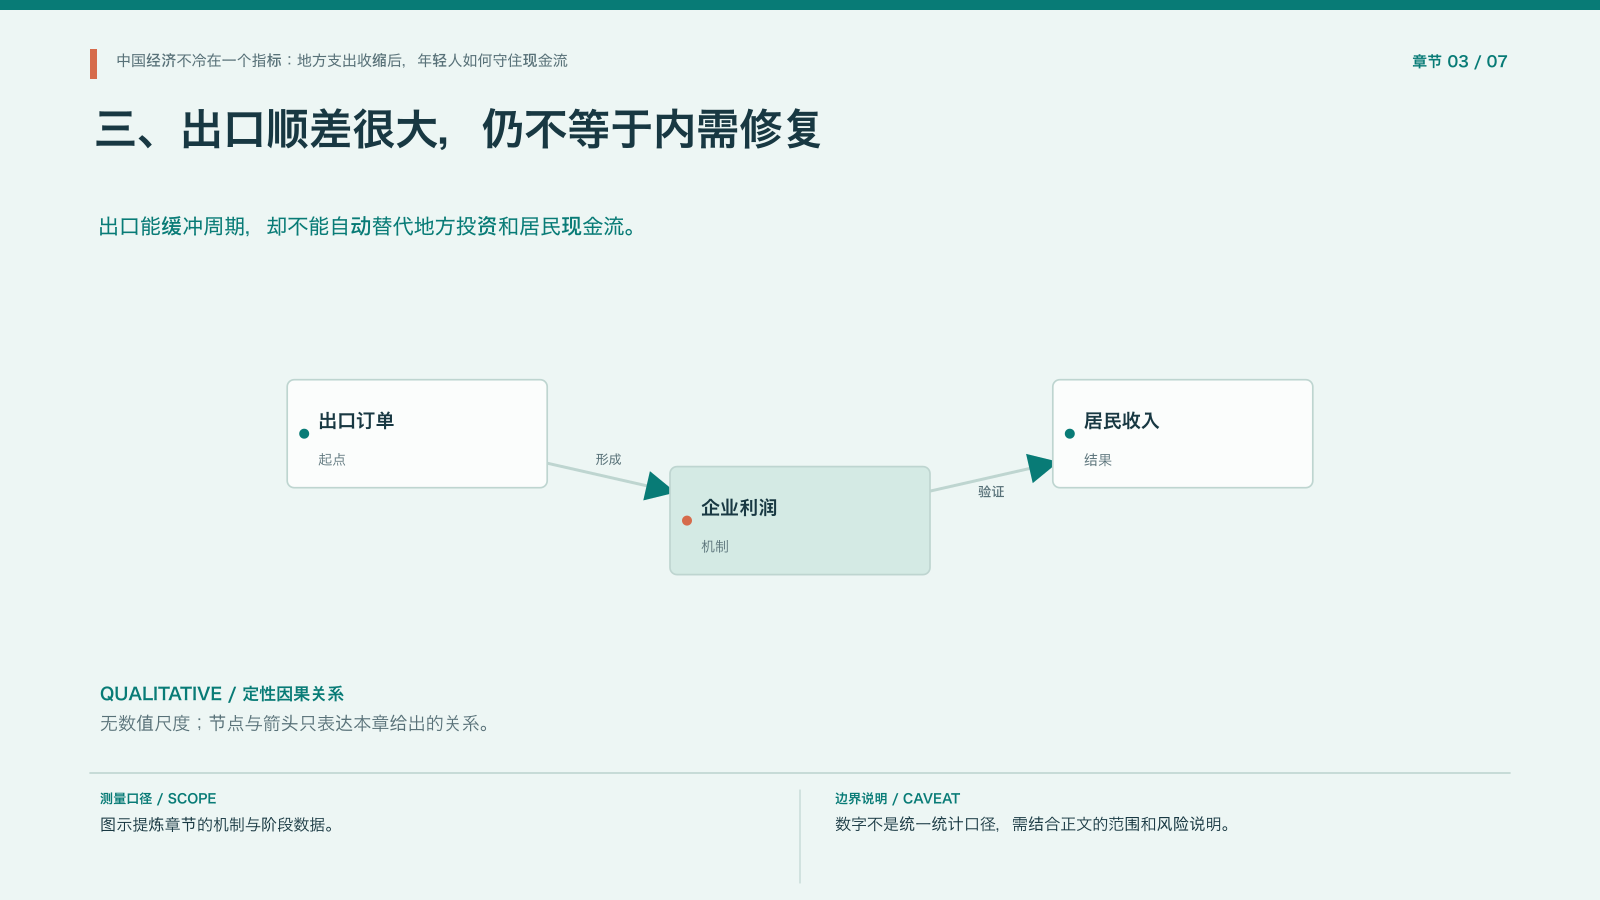
Task: Click the slide title 三、出口顺差很大，仍不等于内需修复
Action: point(458,130)
